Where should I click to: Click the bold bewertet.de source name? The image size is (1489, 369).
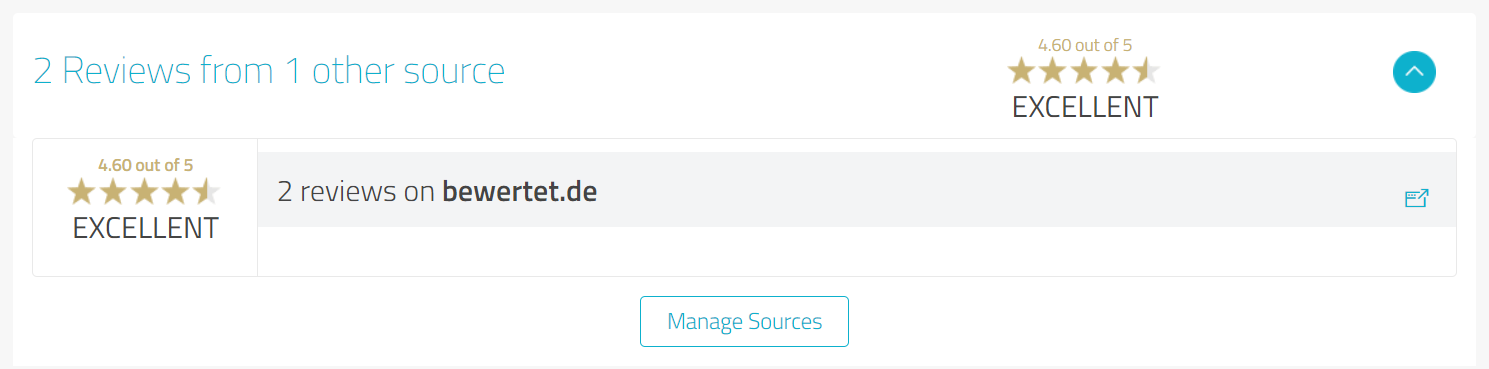point(519,191)
